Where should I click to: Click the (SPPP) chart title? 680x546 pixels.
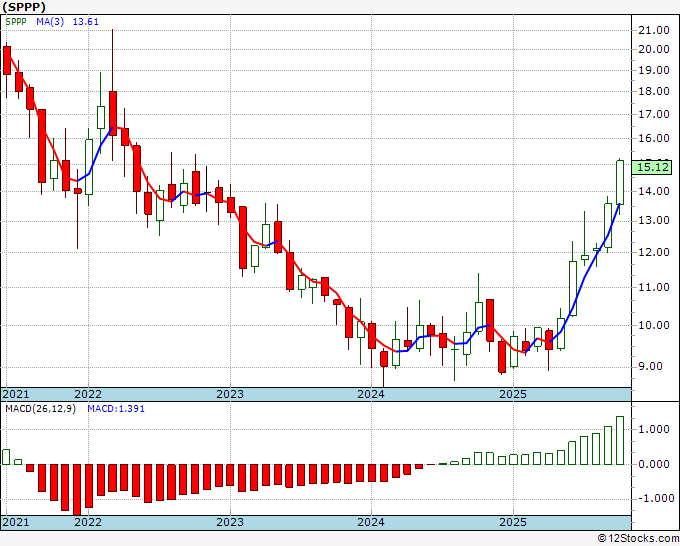point(24,7)
